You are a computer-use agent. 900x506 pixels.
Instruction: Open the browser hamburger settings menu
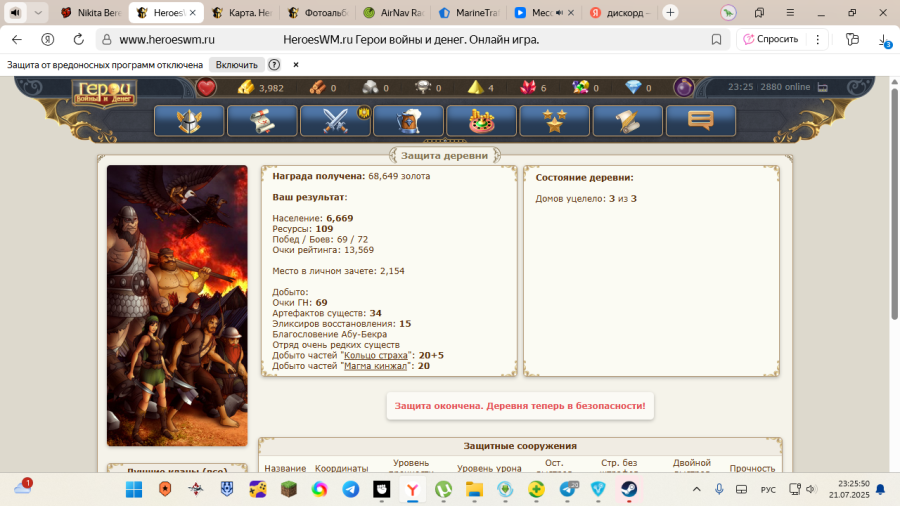click(790, 13)
